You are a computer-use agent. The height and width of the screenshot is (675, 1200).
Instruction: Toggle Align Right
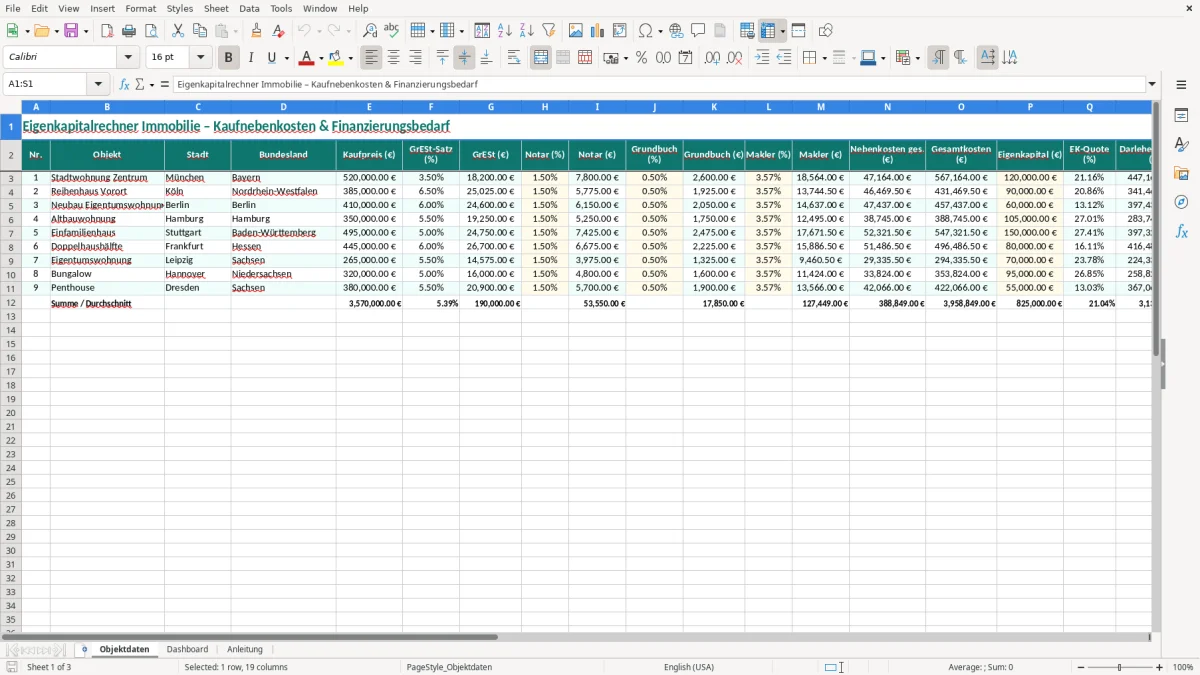click(x=415, y=58)
